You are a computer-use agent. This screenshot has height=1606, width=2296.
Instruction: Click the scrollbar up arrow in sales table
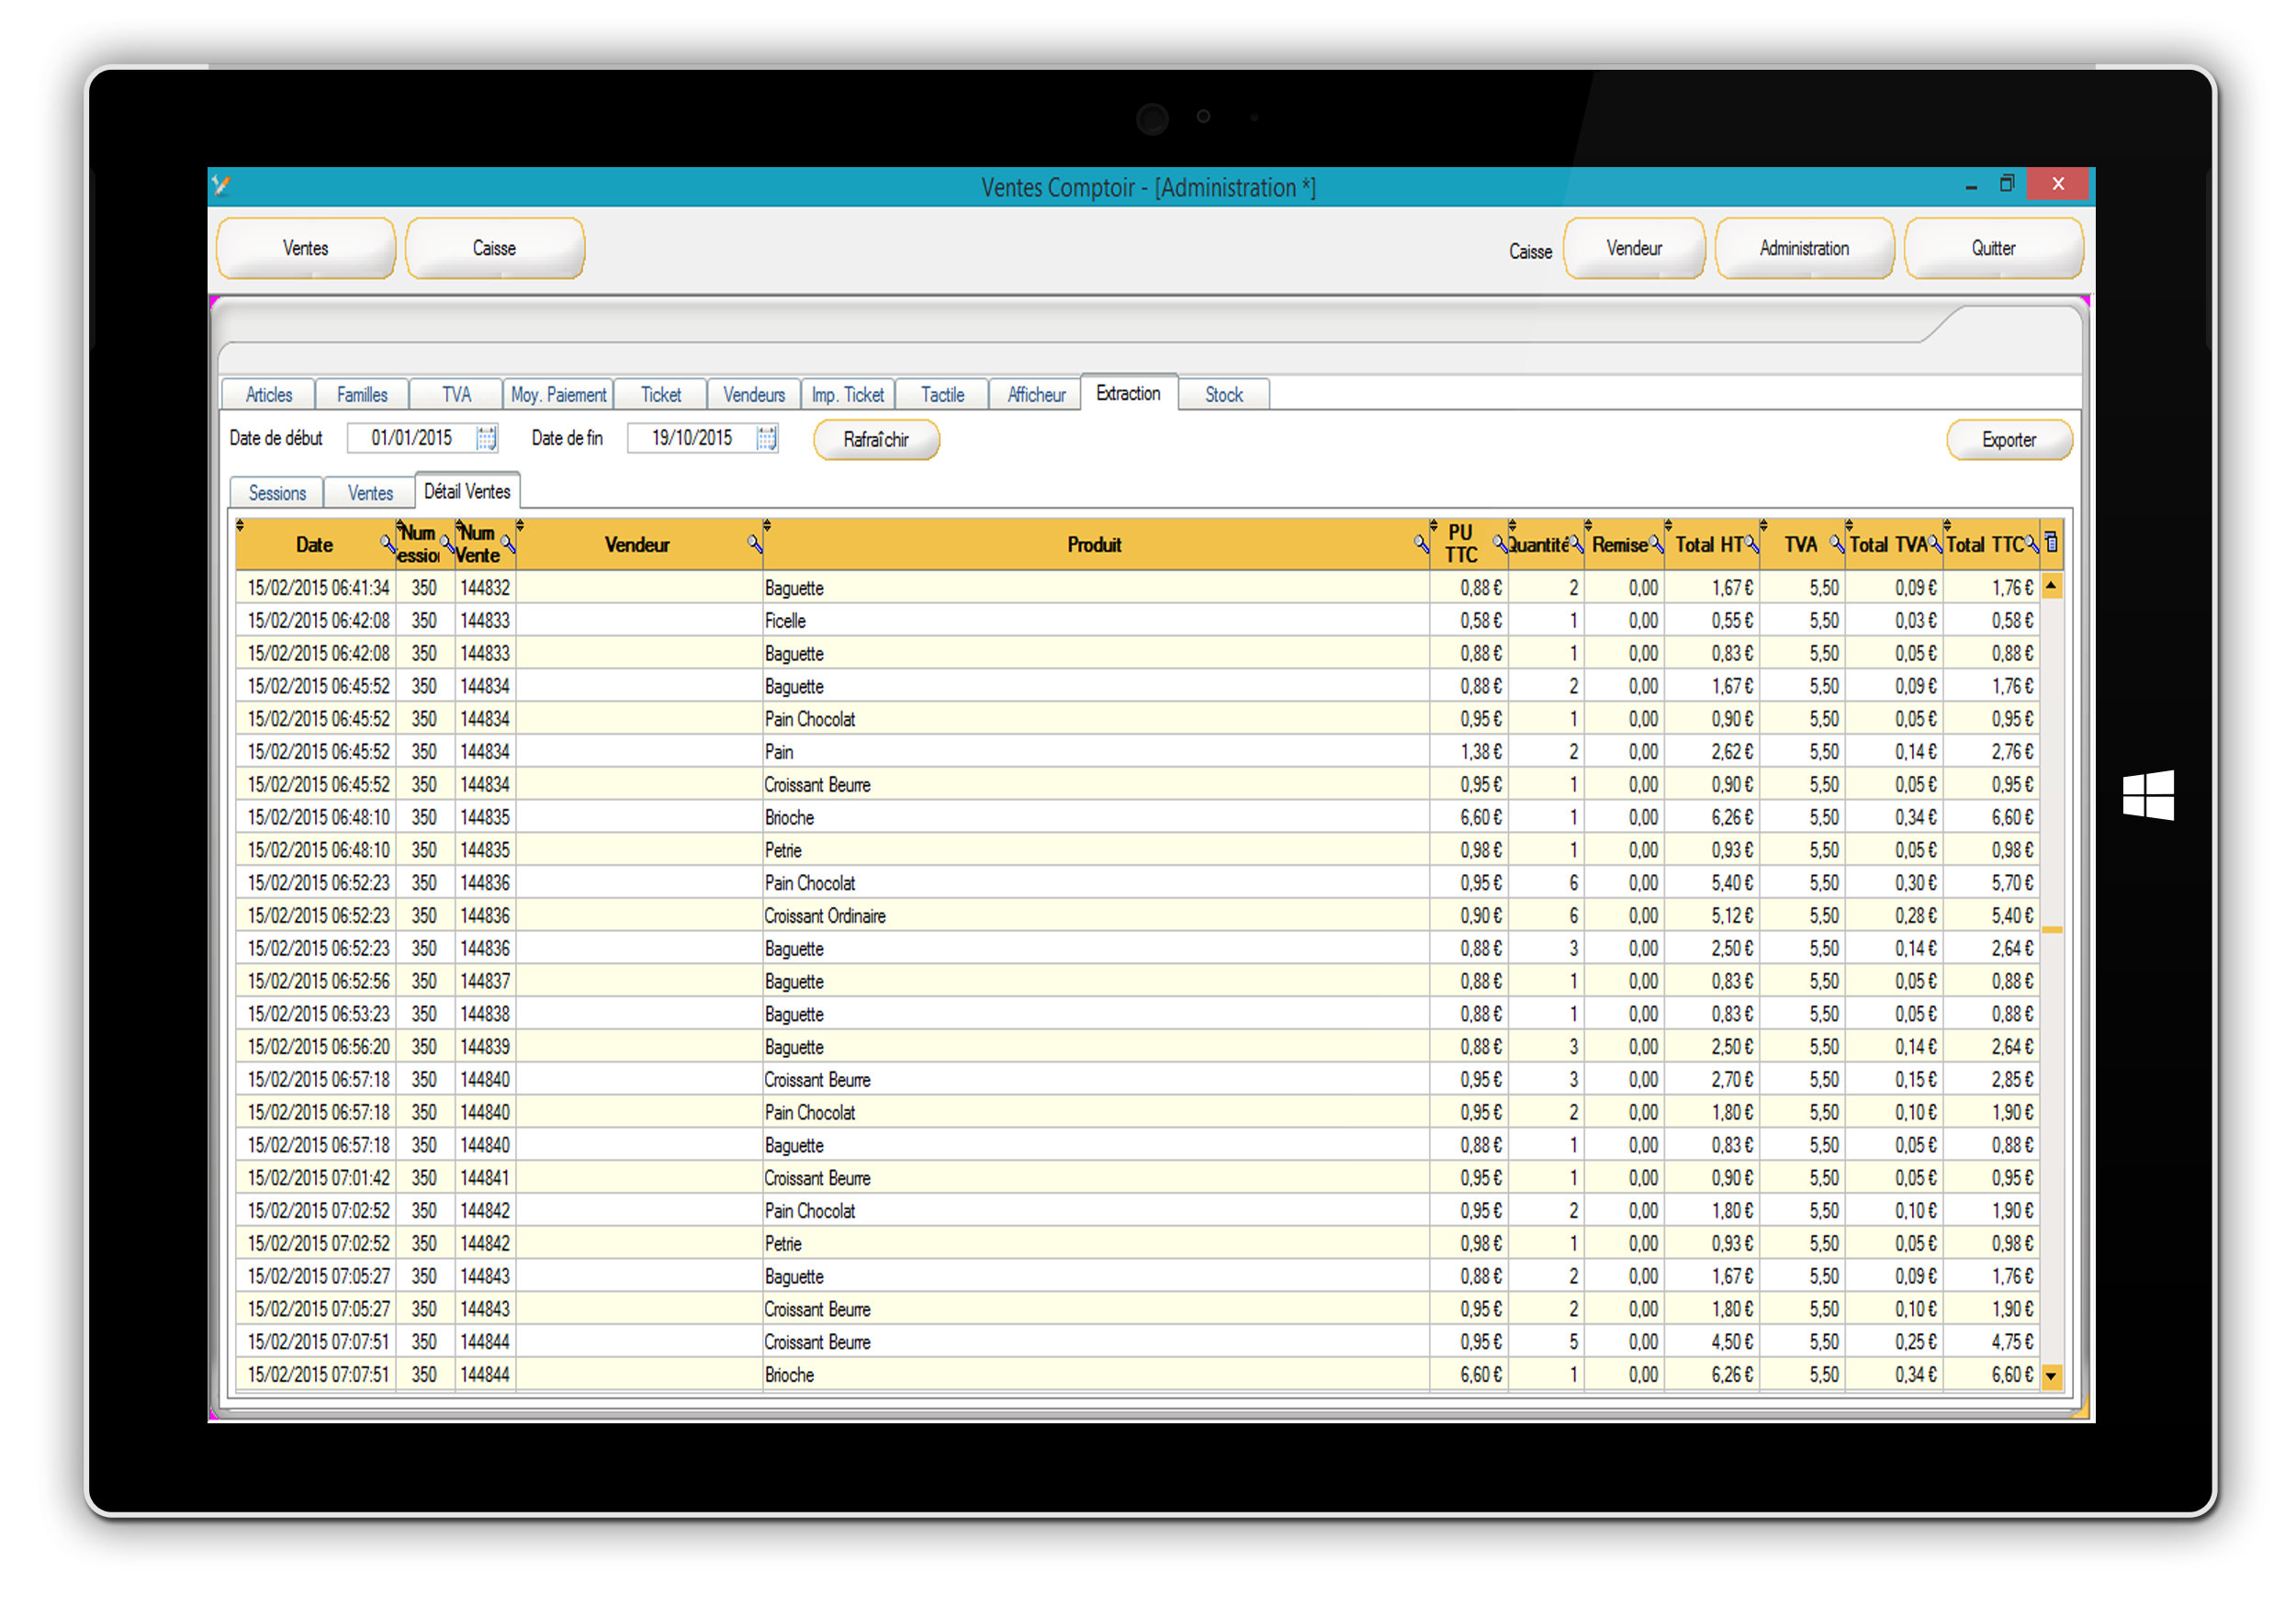click(2051, 586)
